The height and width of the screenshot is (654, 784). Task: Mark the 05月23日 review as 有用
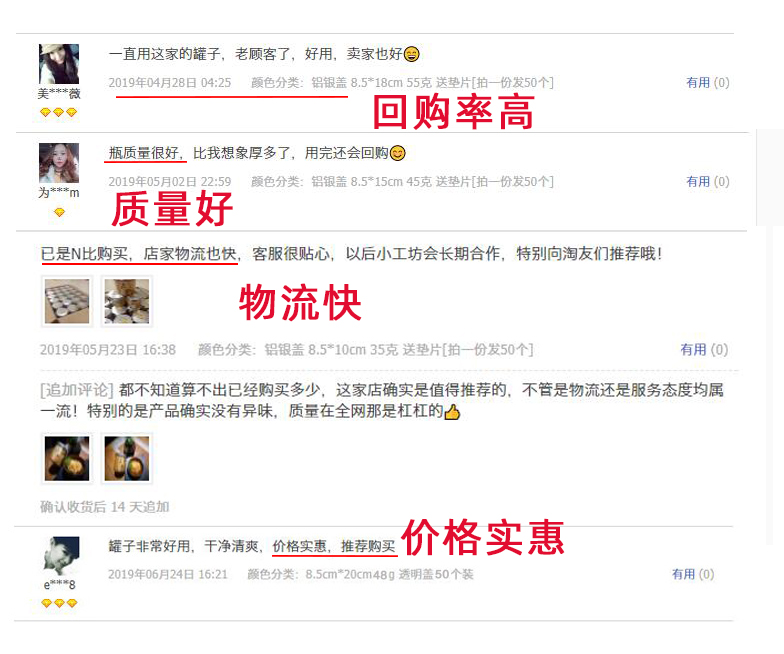pos(704,350)
